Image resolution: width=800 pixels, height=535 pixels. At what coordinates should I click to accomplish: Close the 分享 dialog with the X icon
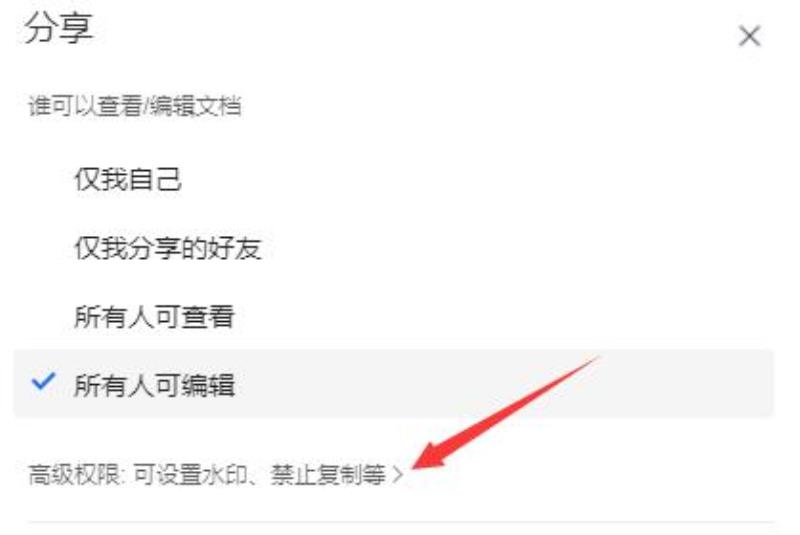pos(749,36)
